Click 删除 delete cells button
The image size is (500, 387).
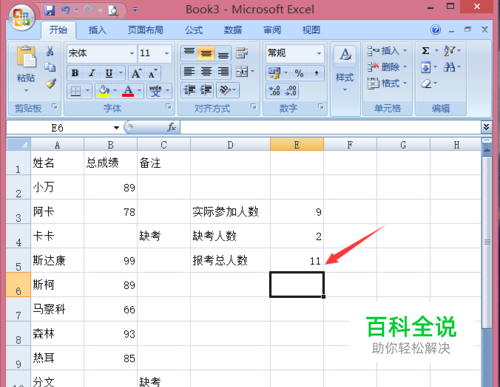tap(387, 67)
